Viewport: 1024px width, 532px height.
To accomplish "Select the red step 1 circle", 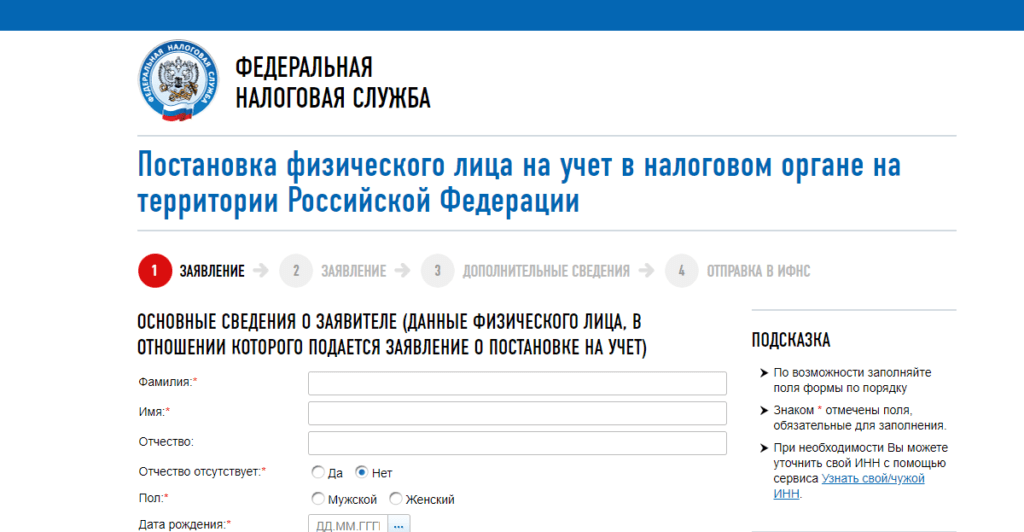I will (155, 271).
